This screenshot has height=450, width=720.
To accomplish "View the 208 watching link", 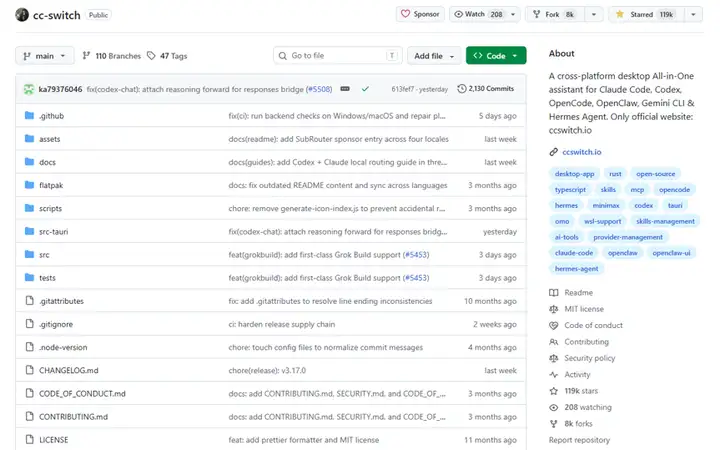I will 581,407.
